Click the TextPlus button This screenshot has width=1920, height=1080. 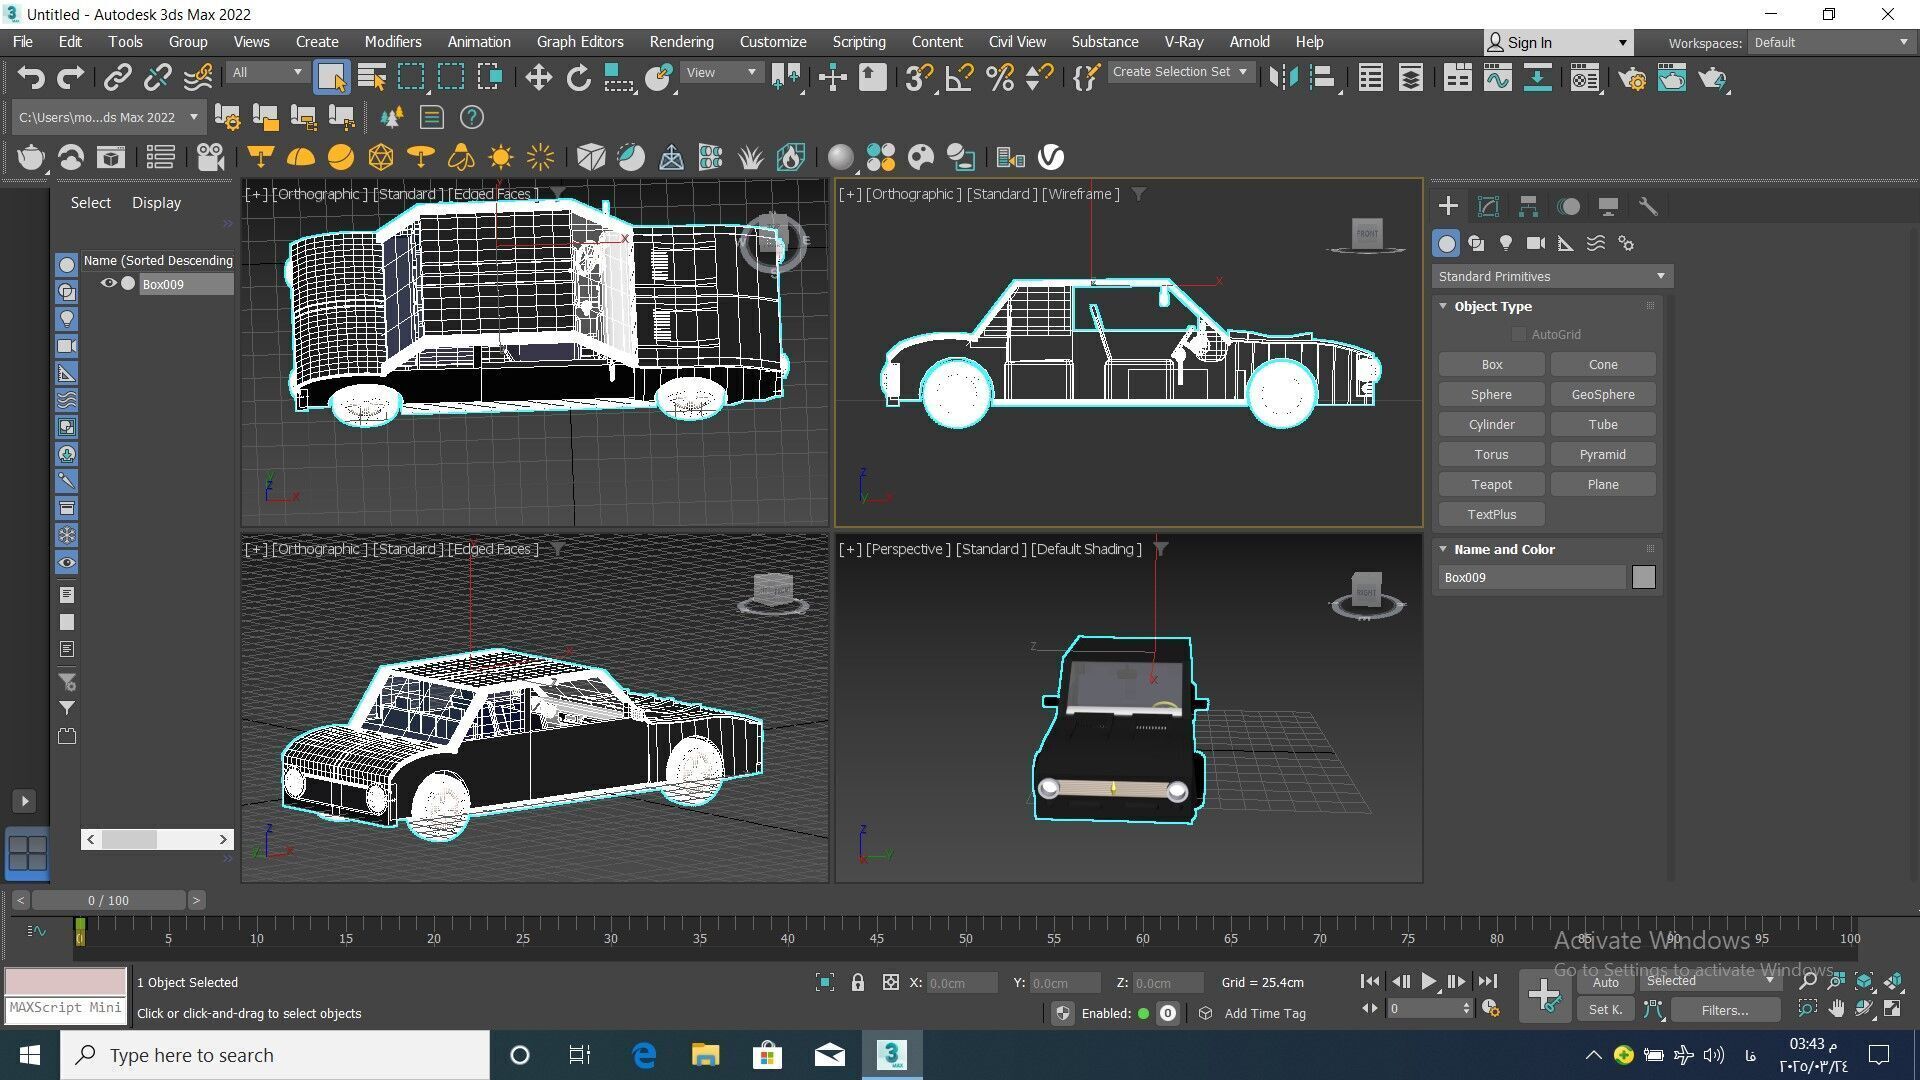pos(1491,514)
